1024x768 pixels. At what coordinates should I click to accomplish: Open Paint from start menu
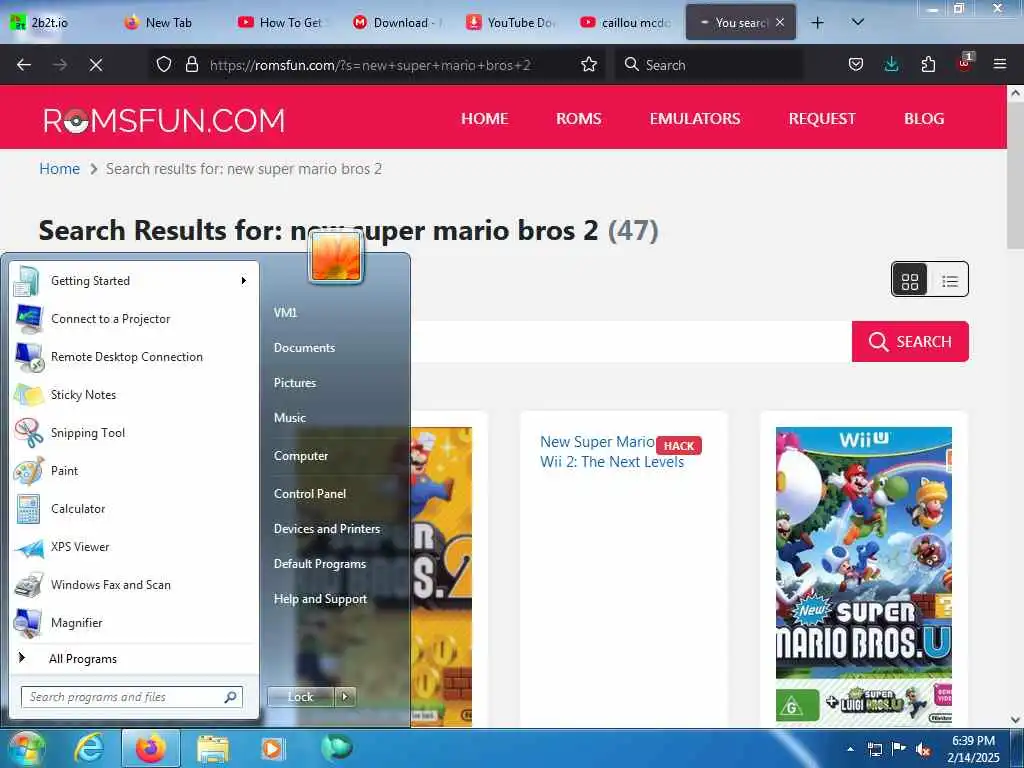(x=135, y=471)
